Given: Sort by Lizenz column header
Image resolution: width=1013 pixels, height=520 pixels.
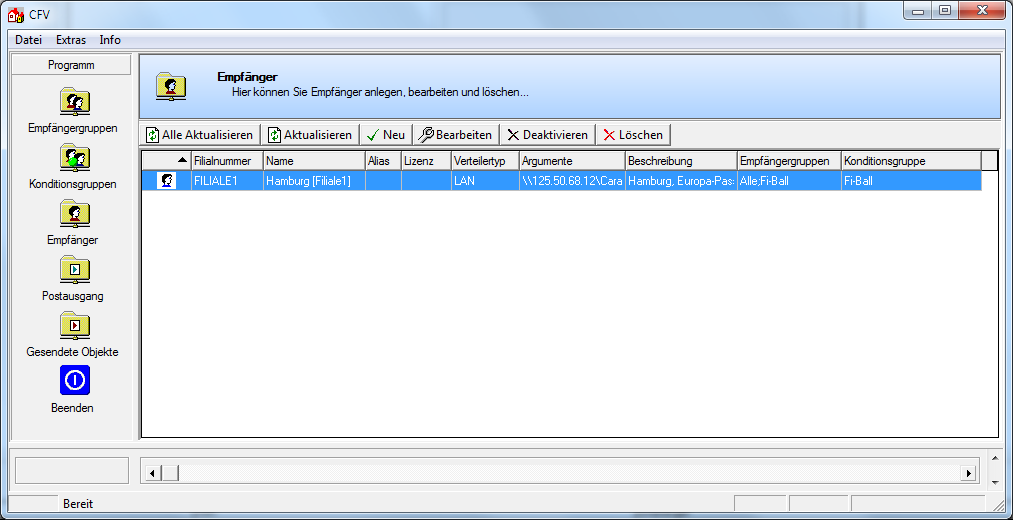Looking at the screenshot, I should pyautogui.click(x=426, y=161).
